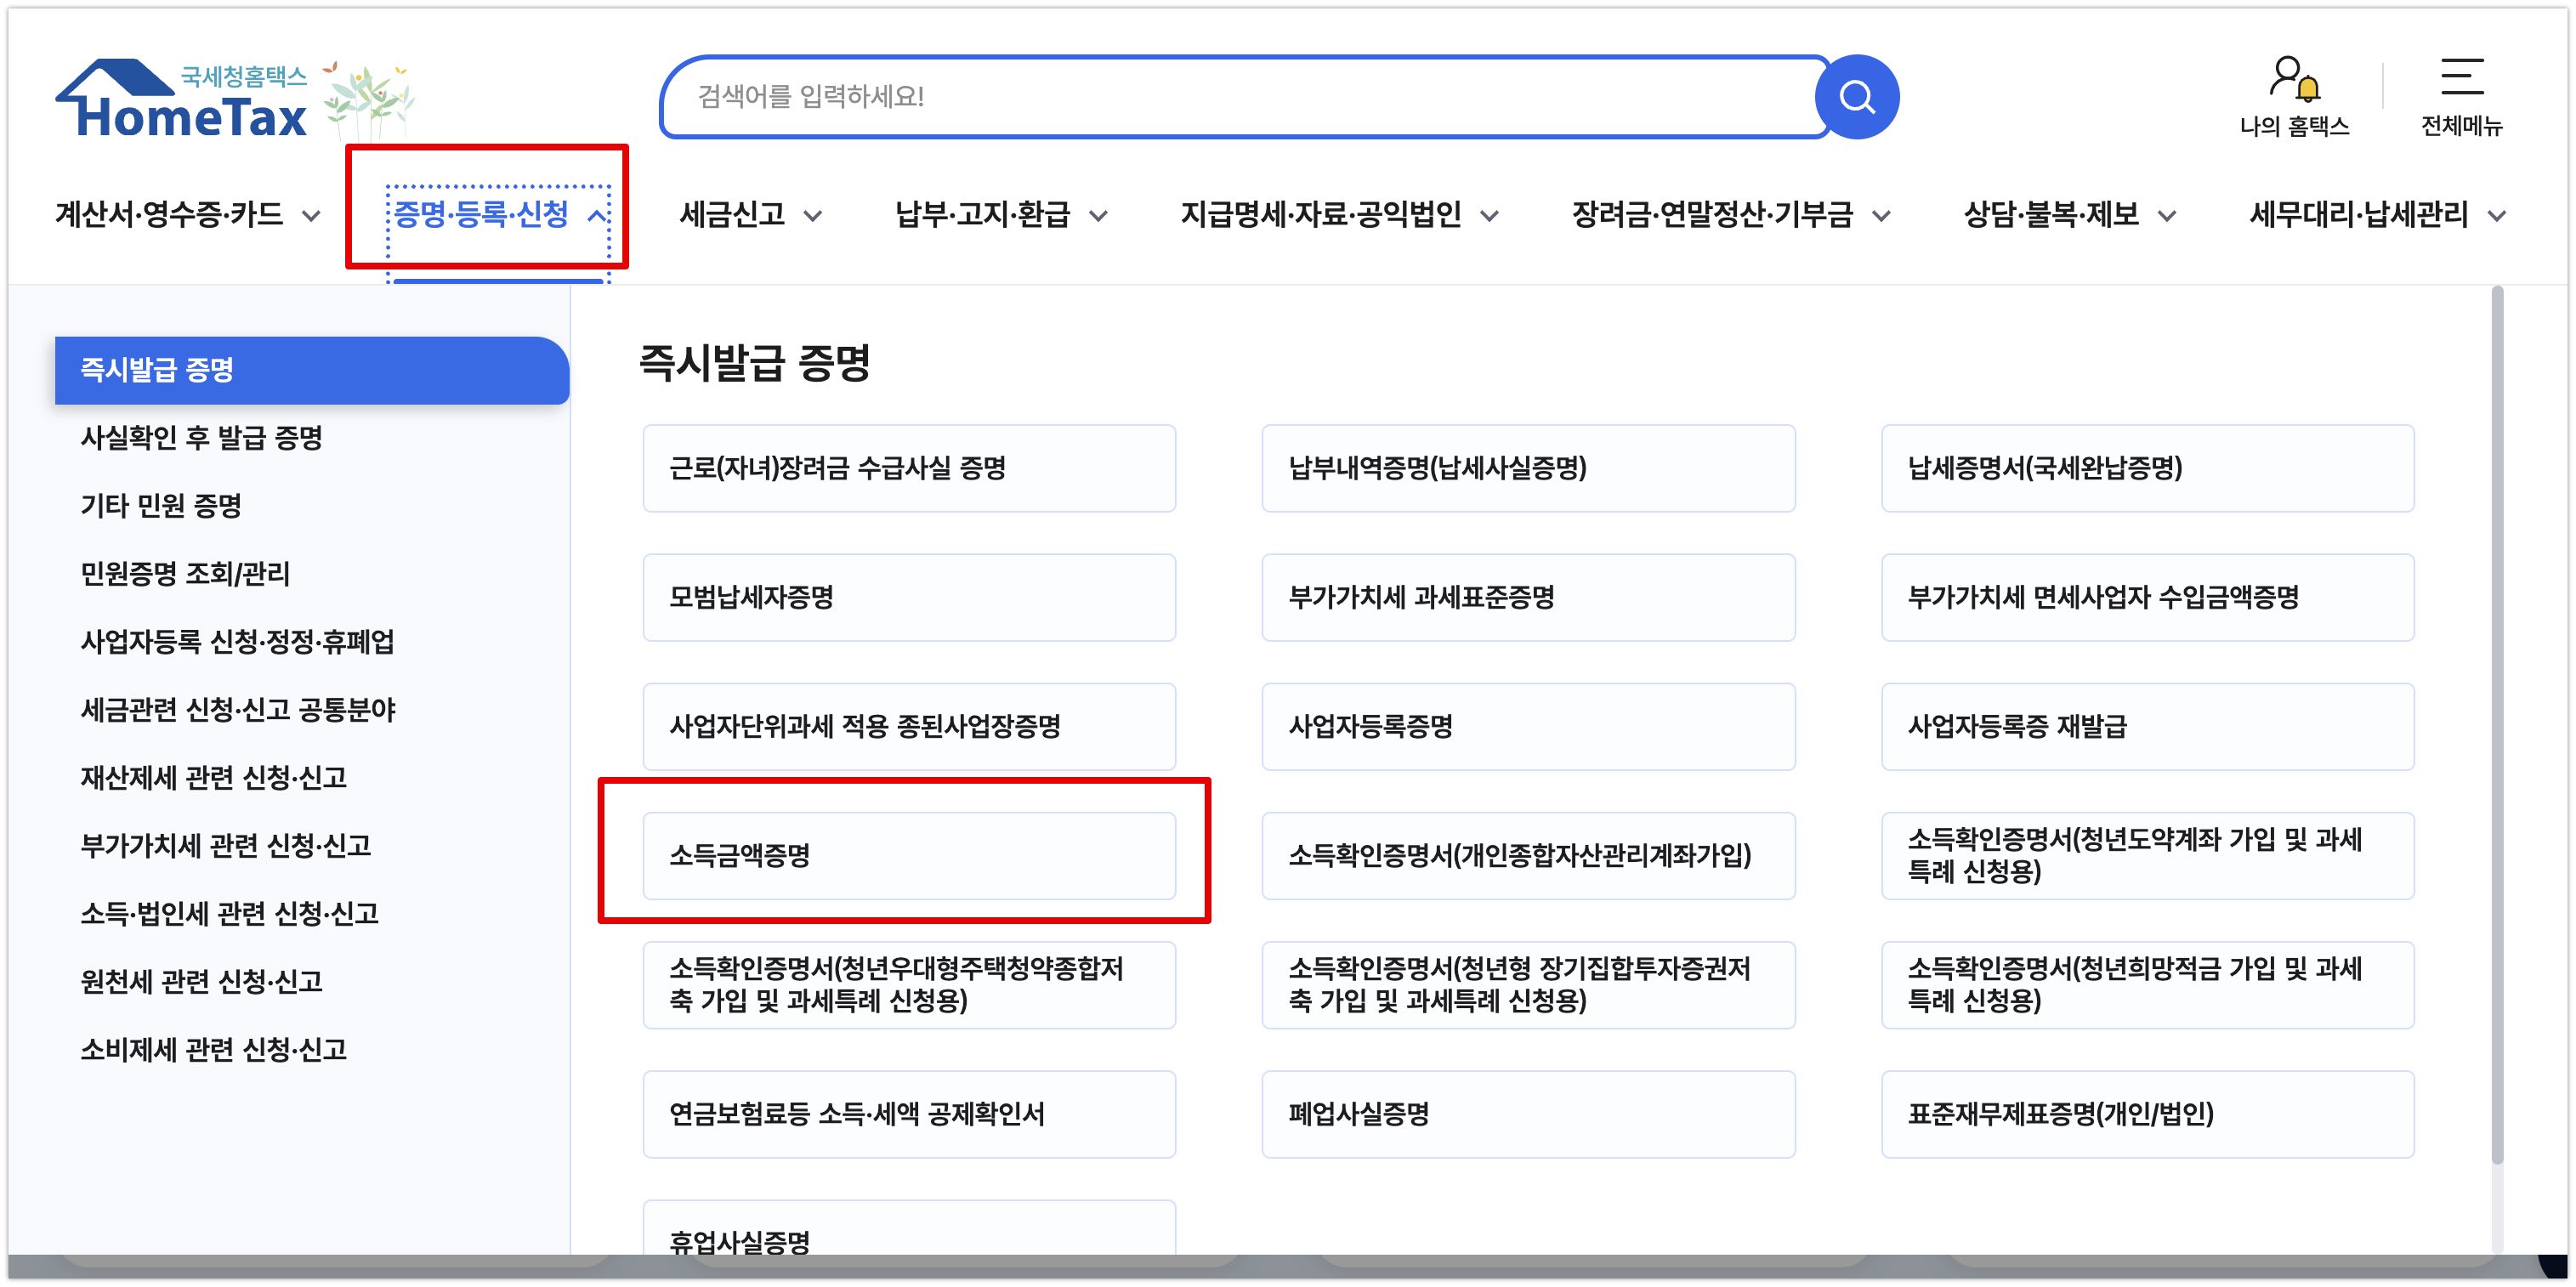2576x1287 pixels.
Task: Expand 세금신고 menu chevron
Action: click(x=813, y=216)
